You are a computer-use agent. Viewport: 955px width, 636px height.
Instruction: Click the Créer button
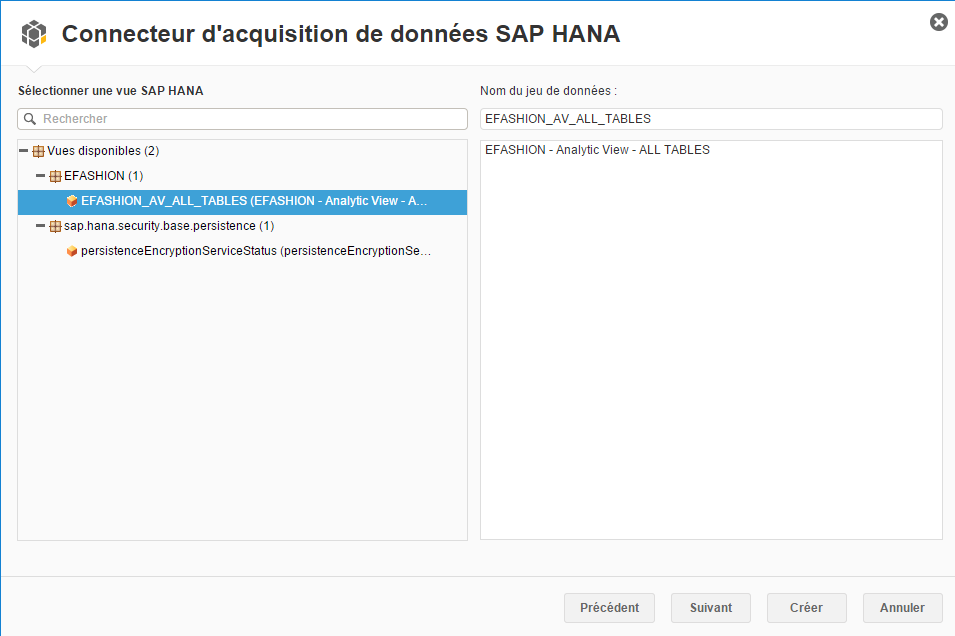[806, 608]
